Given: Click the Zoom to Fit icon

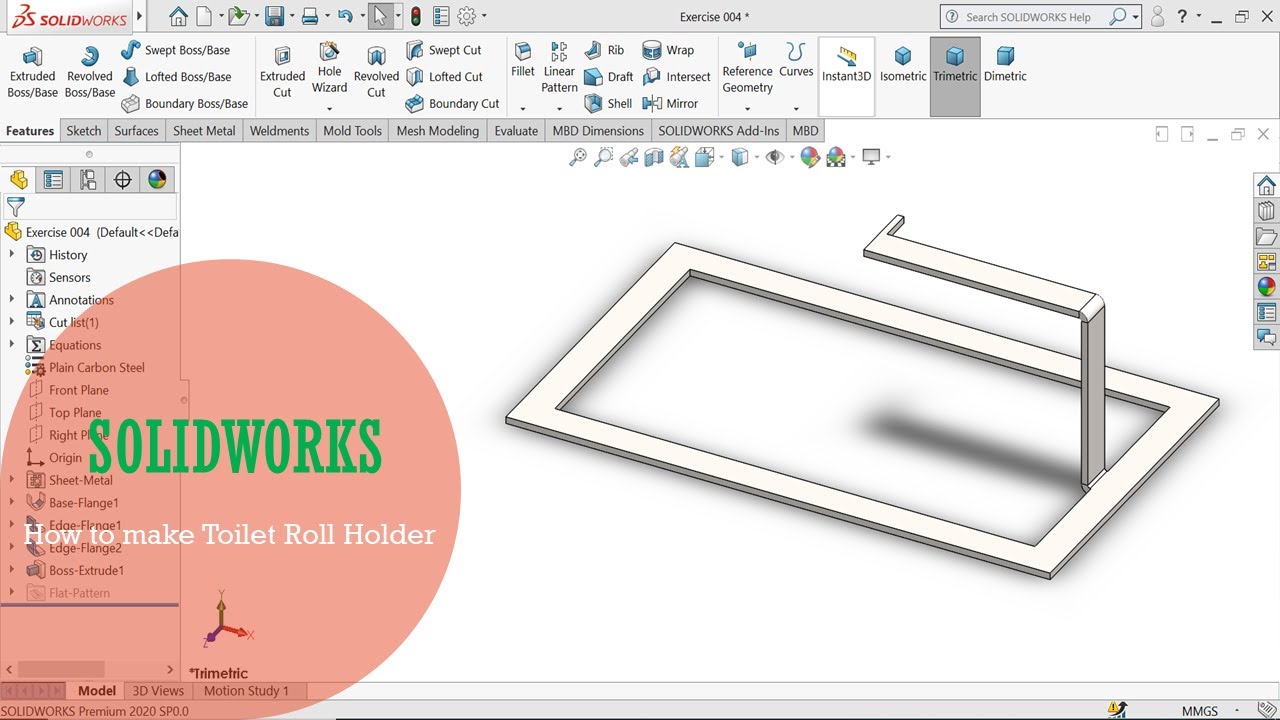Looking at the screenshot, I should (x=577, y=157).
